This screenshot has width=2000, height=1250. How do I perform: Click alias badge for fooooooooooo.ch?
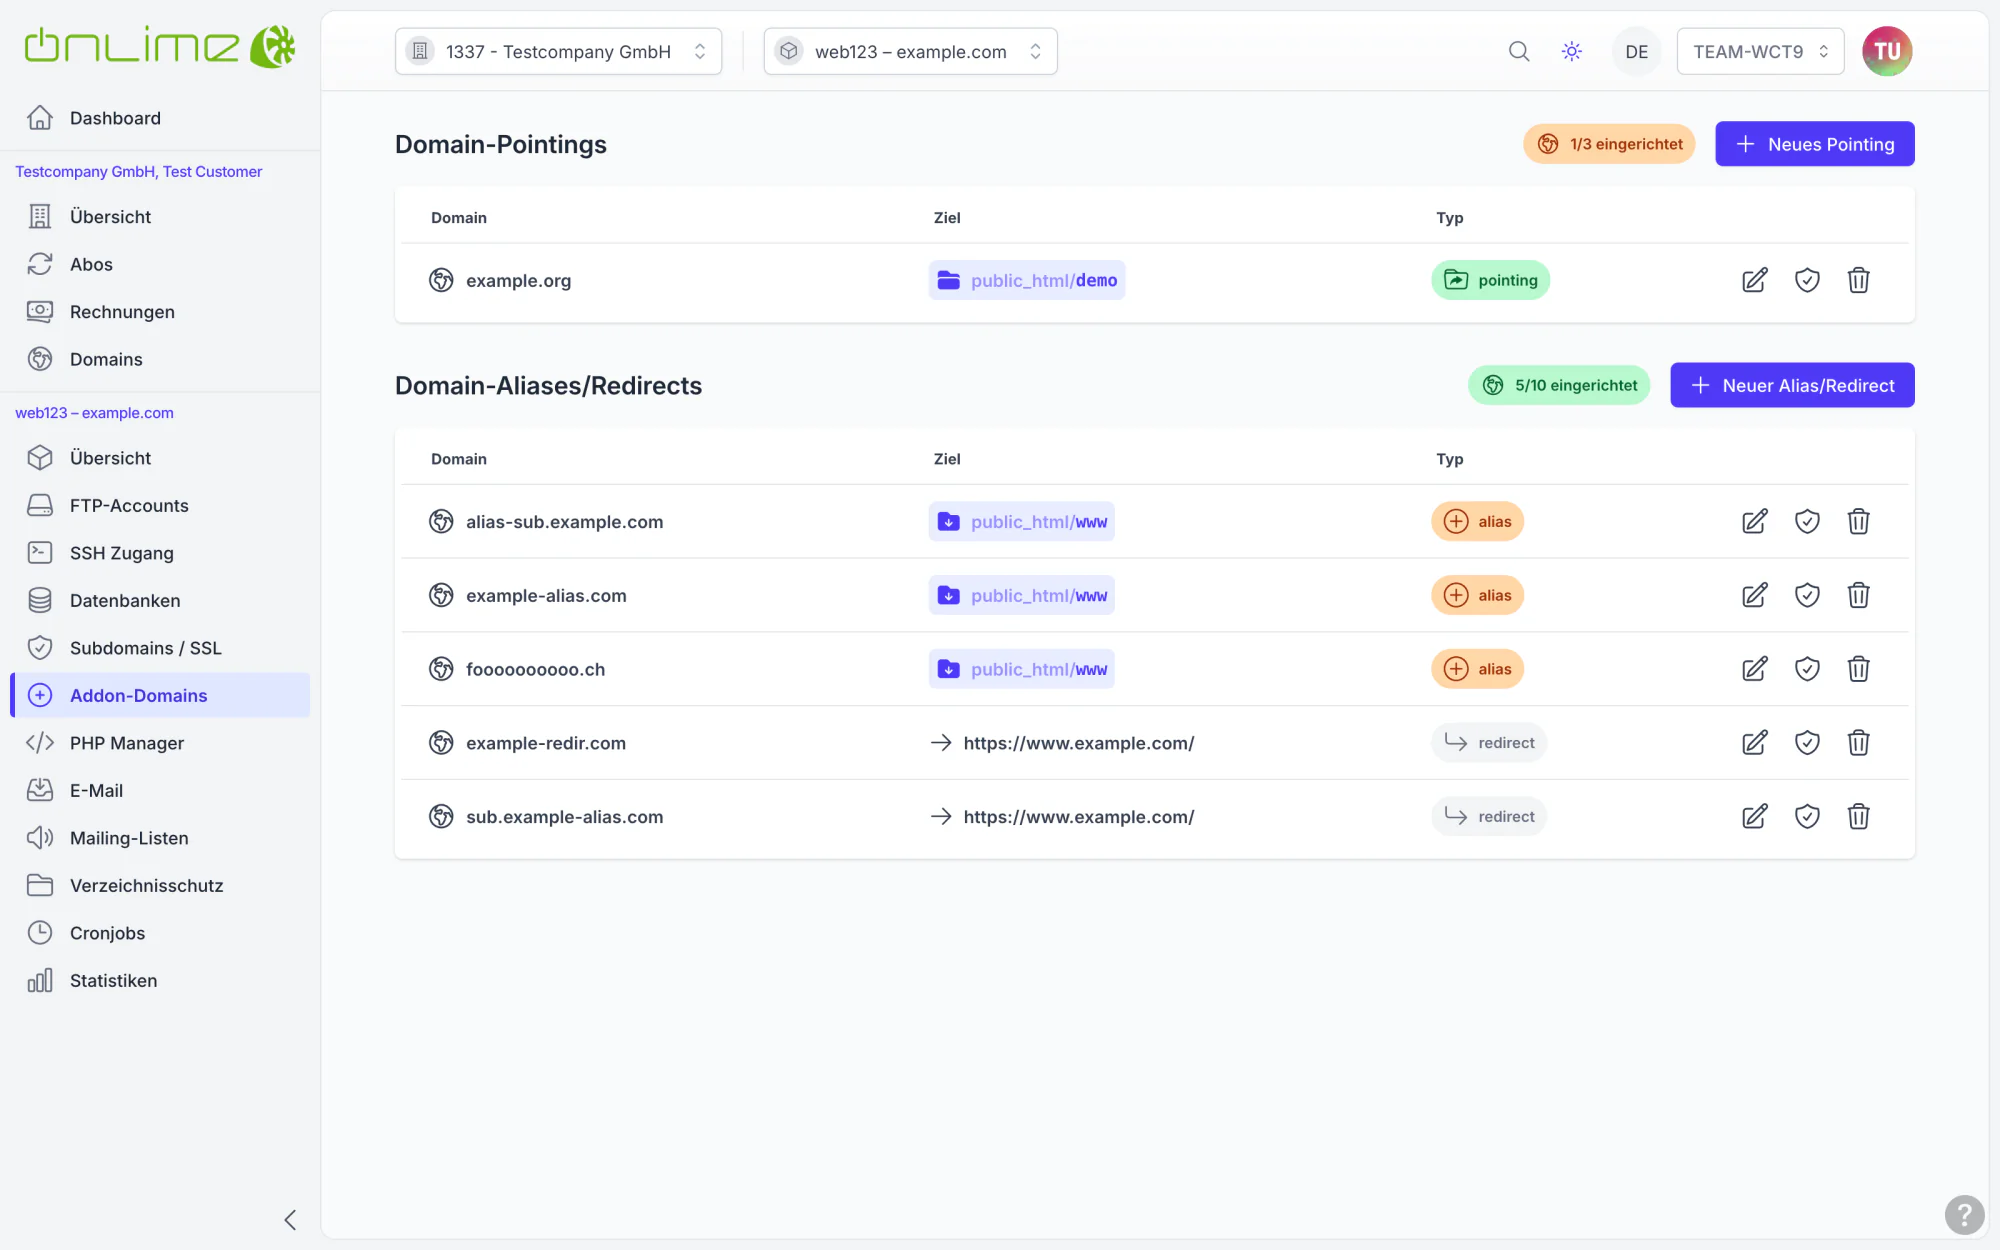(1477, 669)
